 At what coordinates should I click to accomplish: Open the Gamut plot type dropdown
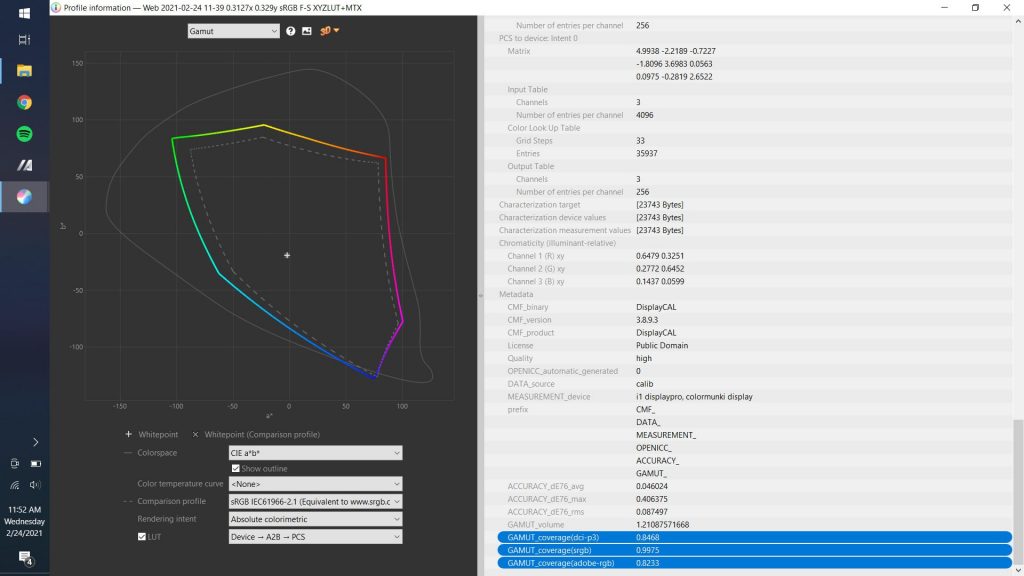[x=233, y=31]
